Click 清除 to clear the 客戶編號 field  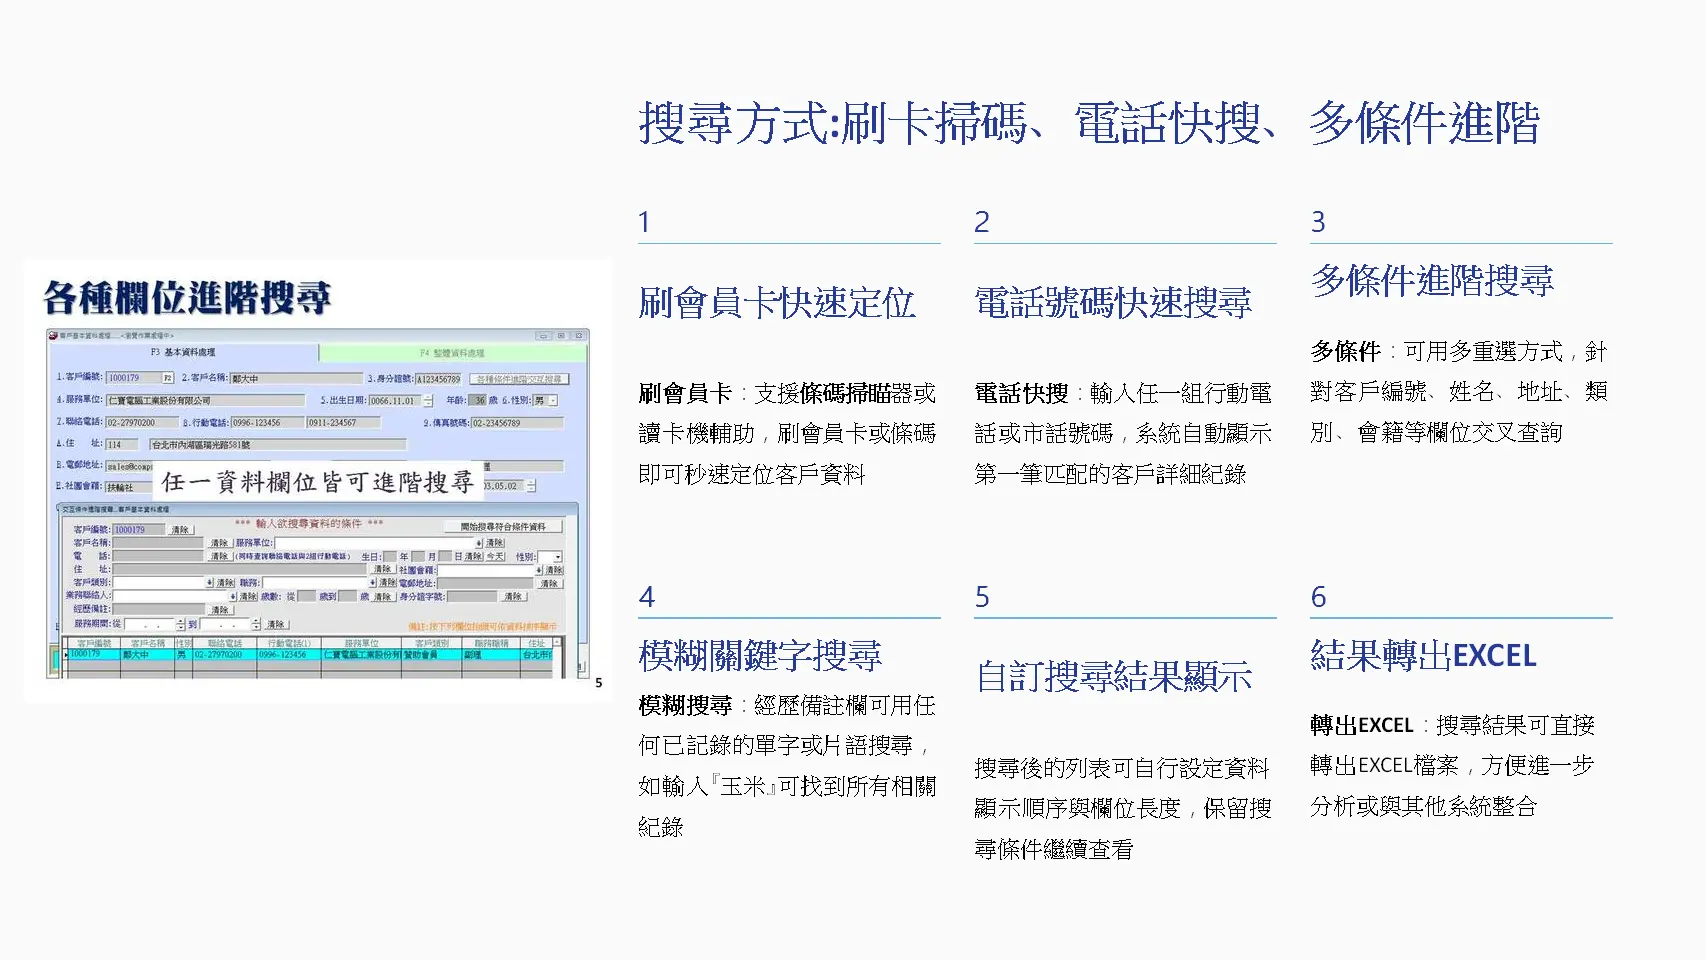coord(181,530)
